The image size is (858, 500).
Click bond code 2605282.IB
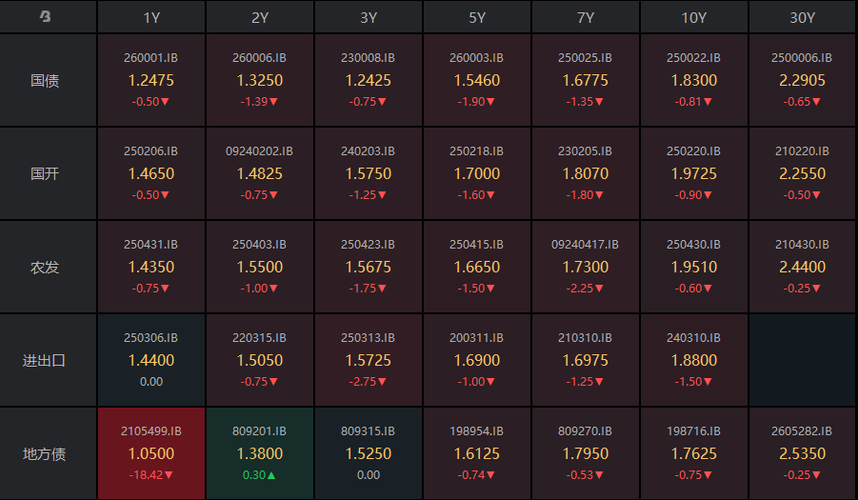tap(802, 432)
